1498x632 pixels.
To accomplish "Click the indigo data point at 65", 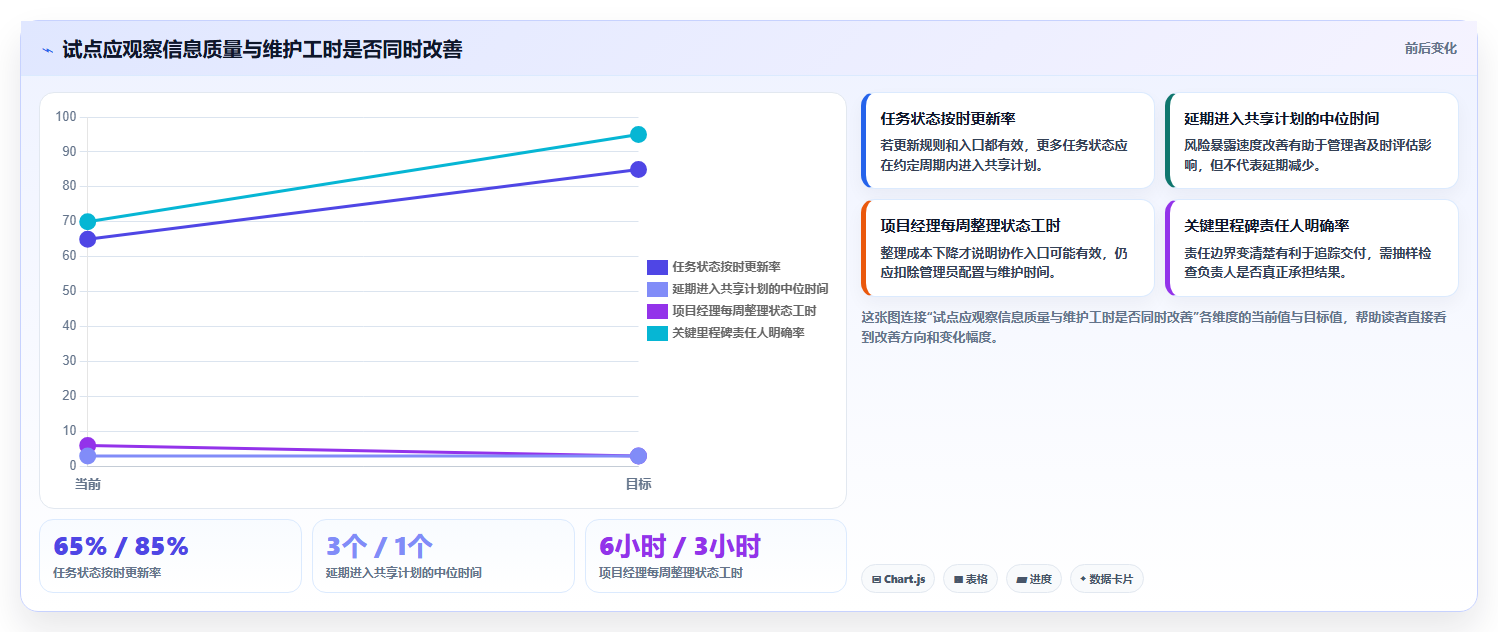I will pos(87,239).
